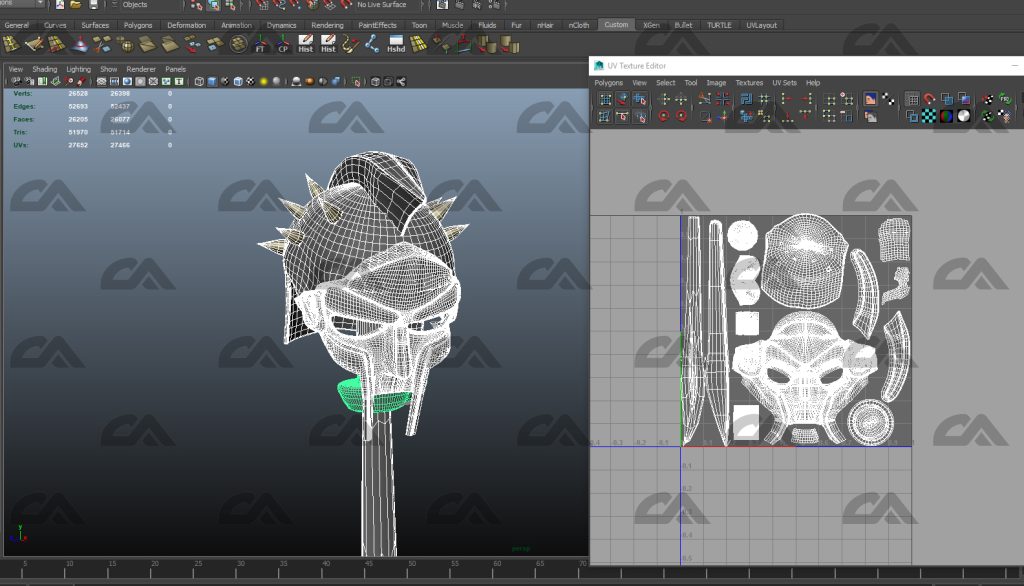
Task: Select the UV Lattice tool icon
Action: point(606,98)
